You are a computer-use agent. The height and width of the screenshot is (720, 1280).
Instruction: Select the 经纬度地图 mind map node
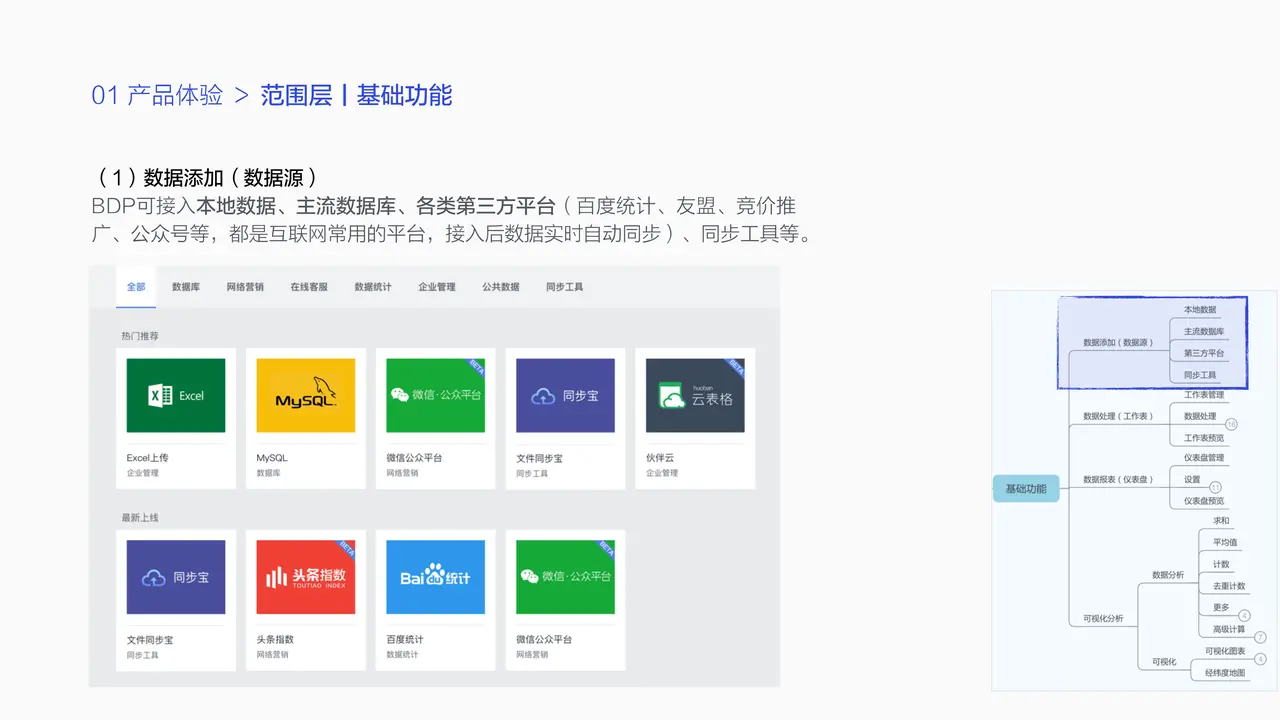pyautogui.click(x=1225, y=673)
